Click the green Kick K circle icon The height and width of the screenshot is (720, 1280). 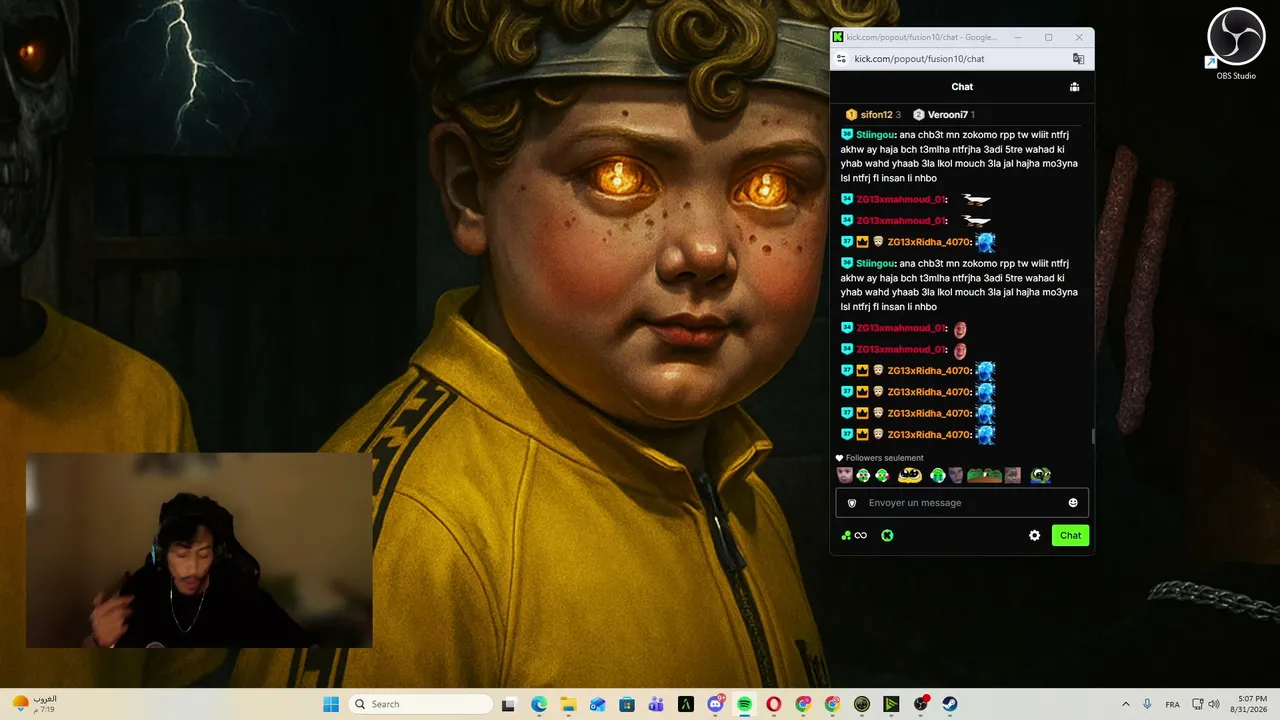coord(887,535)
